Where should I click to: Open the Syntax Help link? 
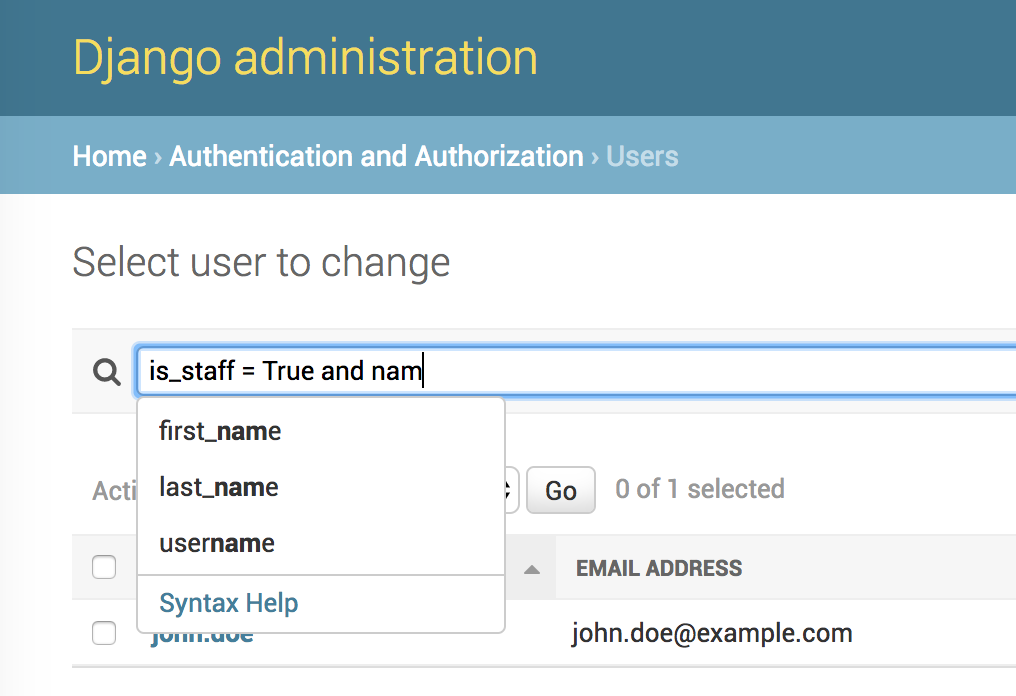click(229, 603)
